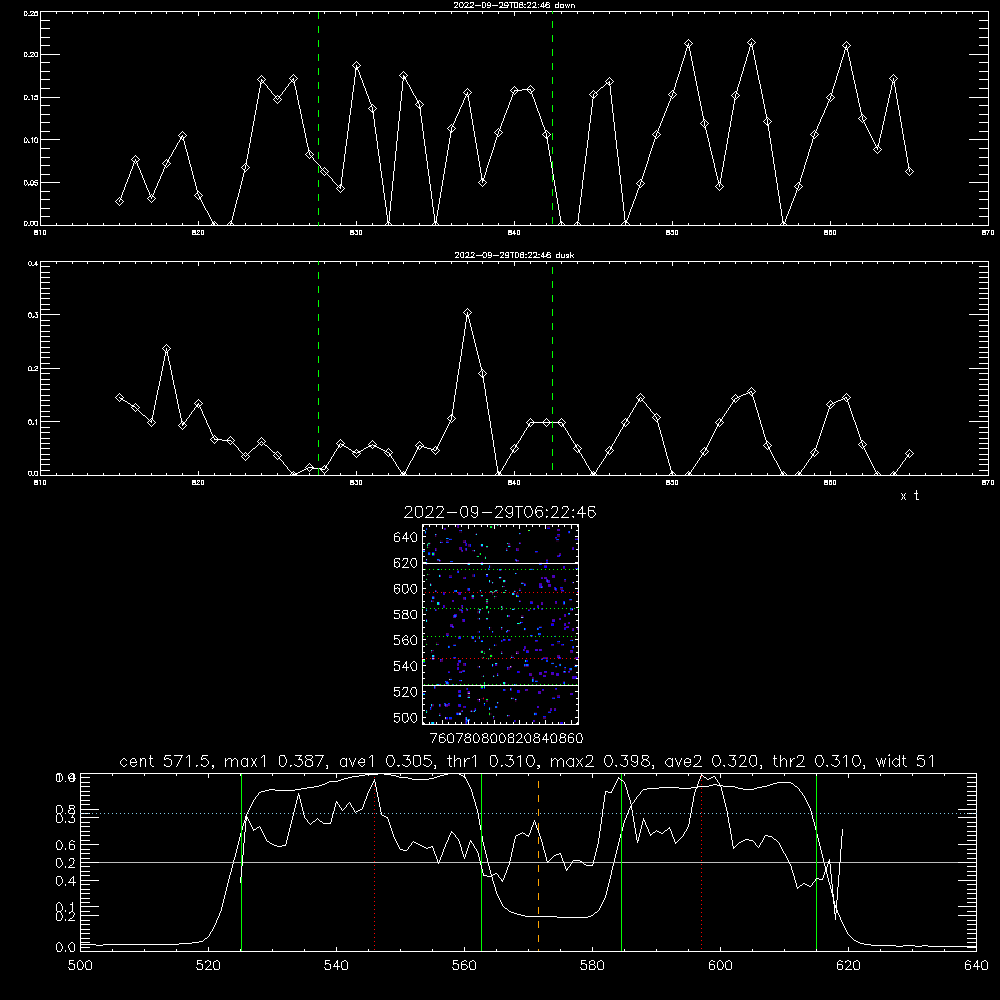Click the 620 tick label on bottom plot axis

click(848, 966)
